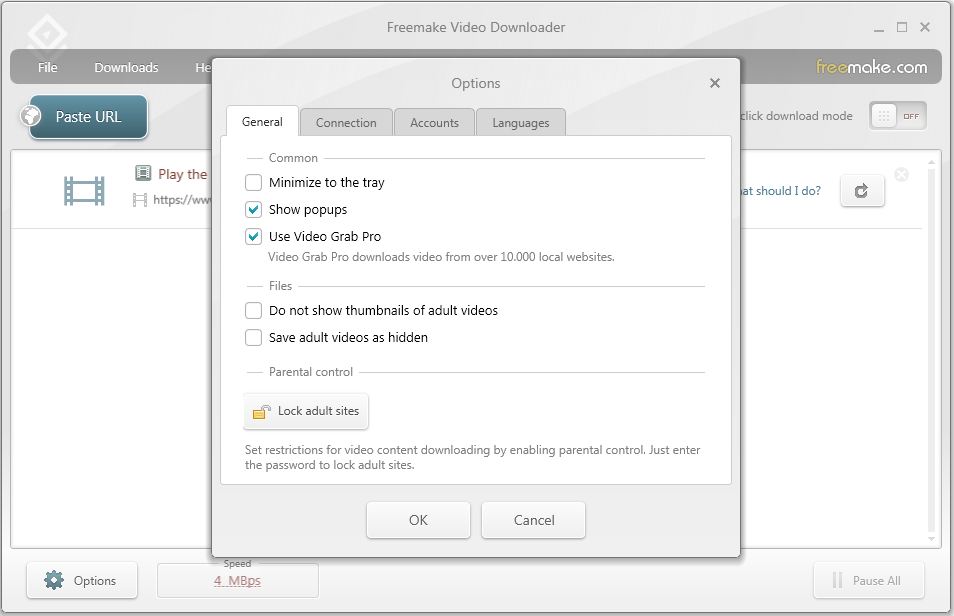Click the 'Video Grab Pro downloads video' description

click(441, 257)
